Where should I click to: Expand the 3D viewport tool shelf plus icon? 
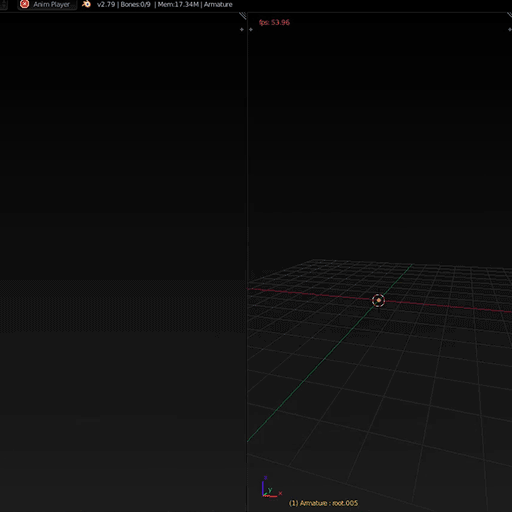[251, 30]
